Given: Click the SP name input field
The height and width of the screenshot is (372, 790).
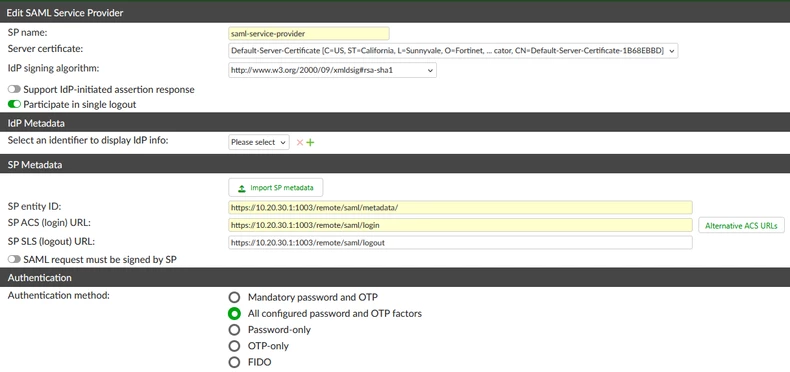Looking at the screenshot, I should point(309,34).
